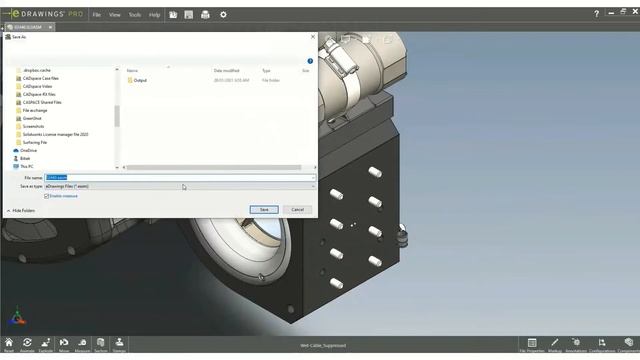
Task: Sort by the Date modified column header
Action: coord(227,71)
